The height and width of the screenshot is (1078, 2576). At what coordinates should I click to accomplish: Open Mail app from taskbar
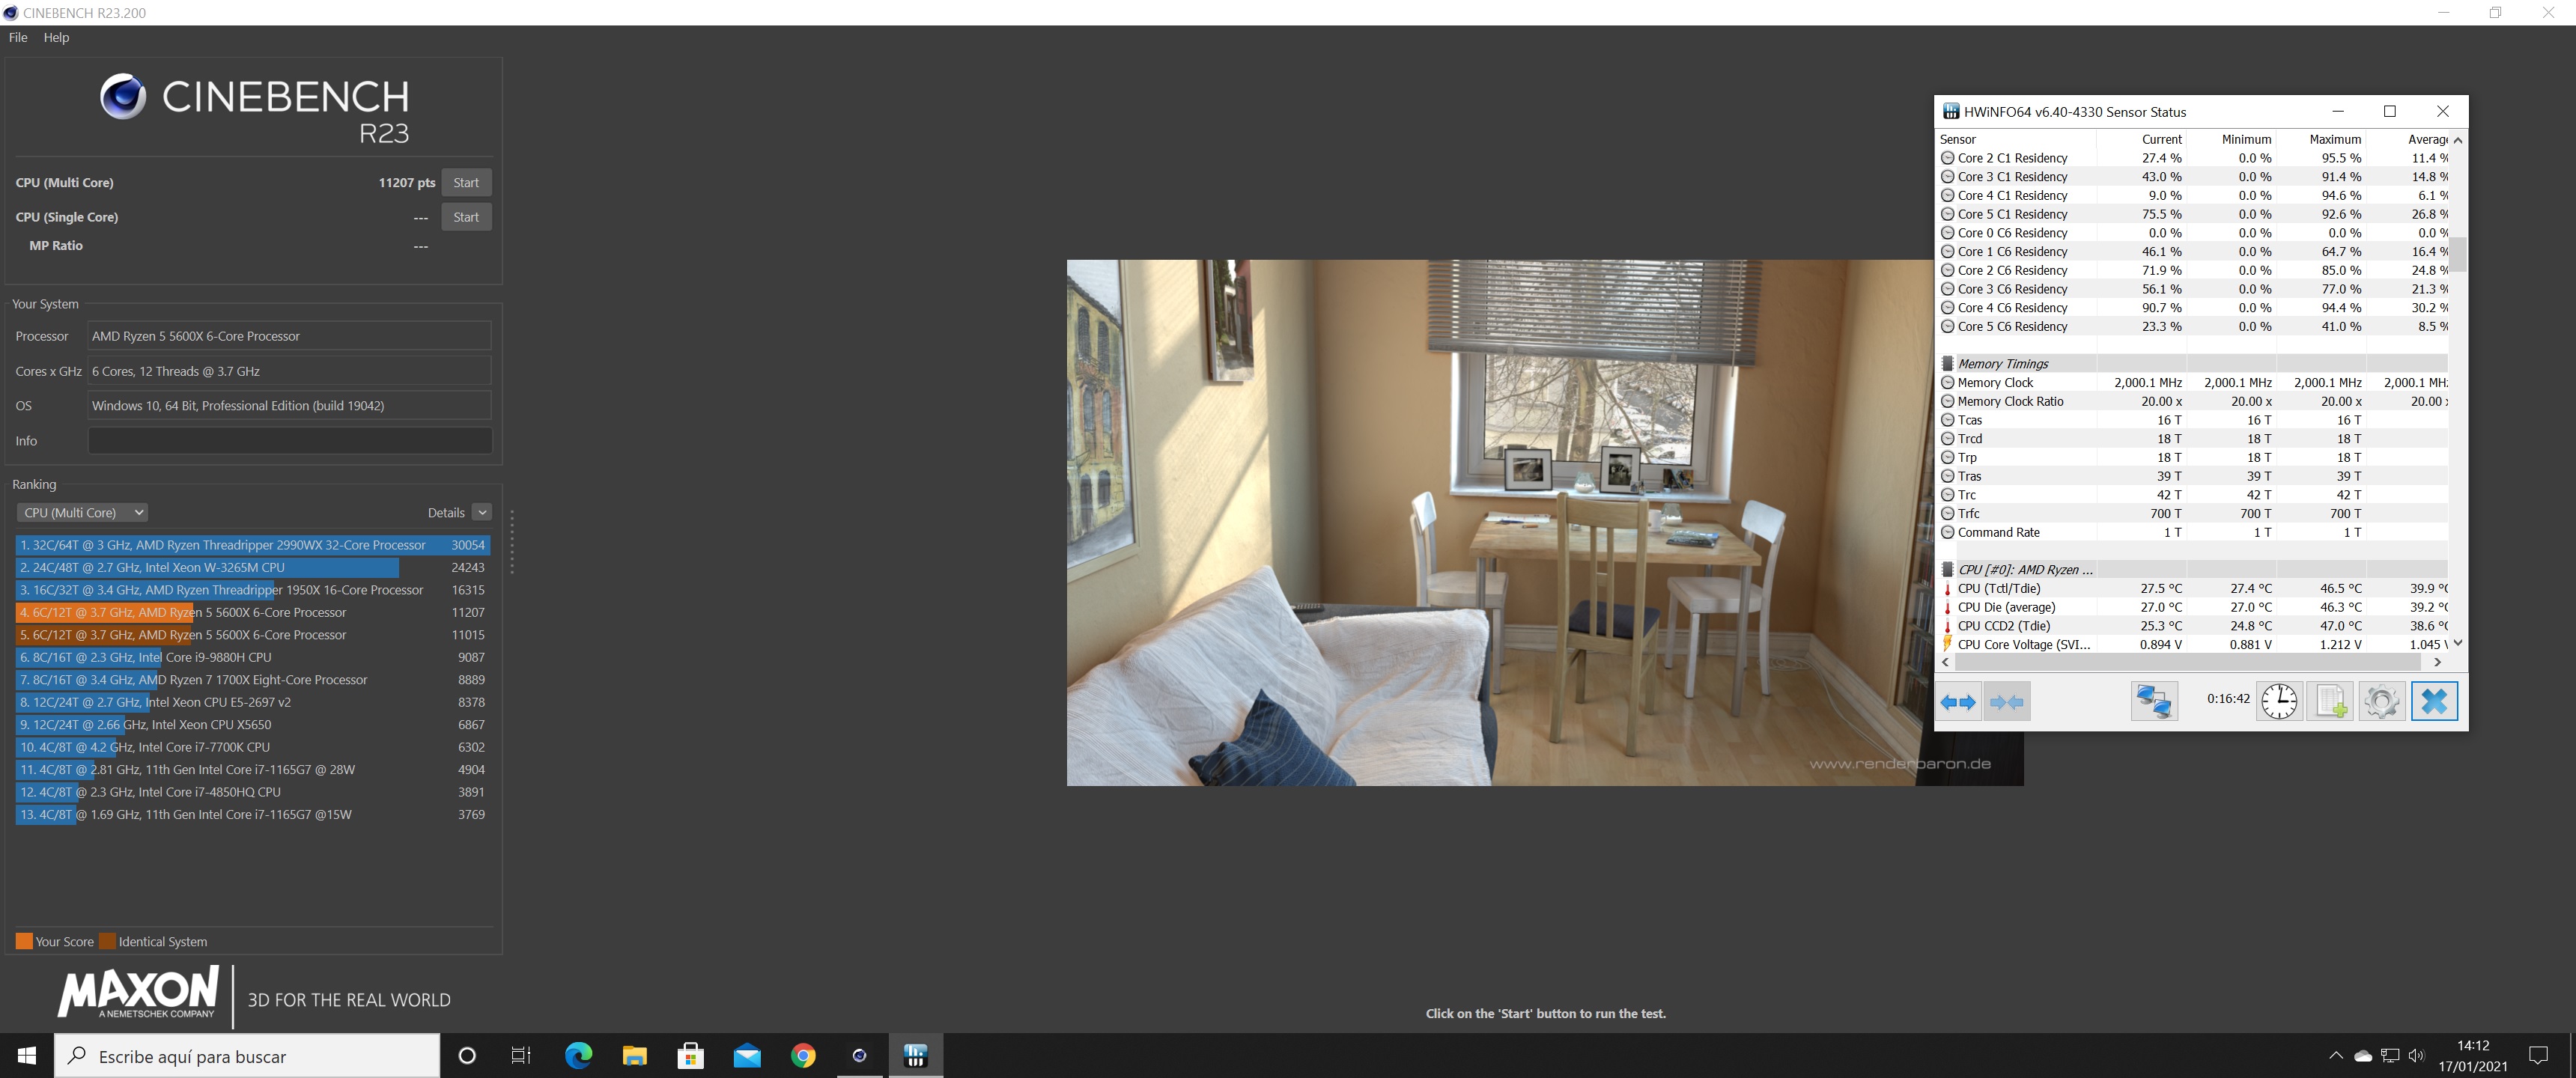747,1056
